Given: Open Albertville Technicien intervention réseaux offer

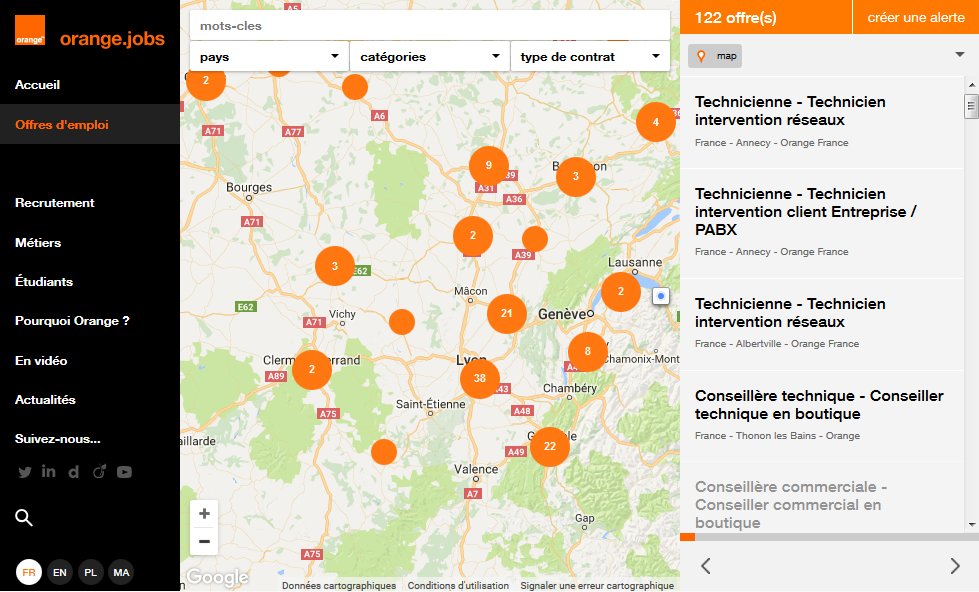Looking at the screenshot, I should click(x=822, y=324).
